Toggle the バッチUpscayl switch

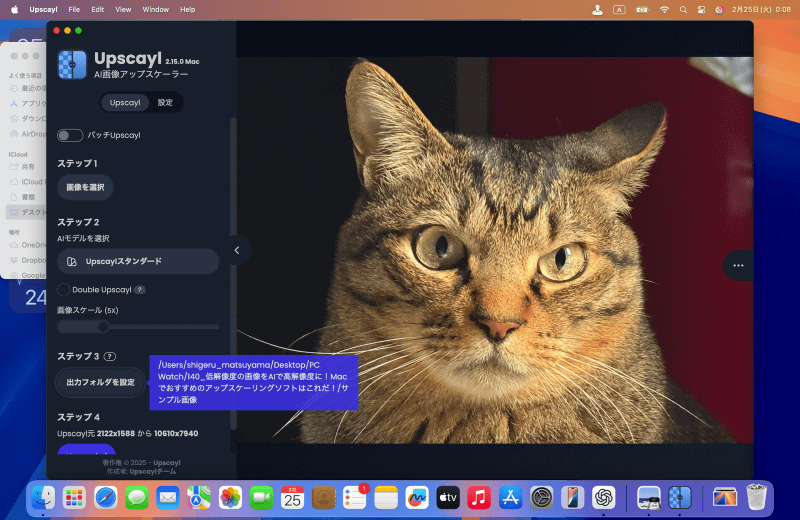(x=70, y=135)
